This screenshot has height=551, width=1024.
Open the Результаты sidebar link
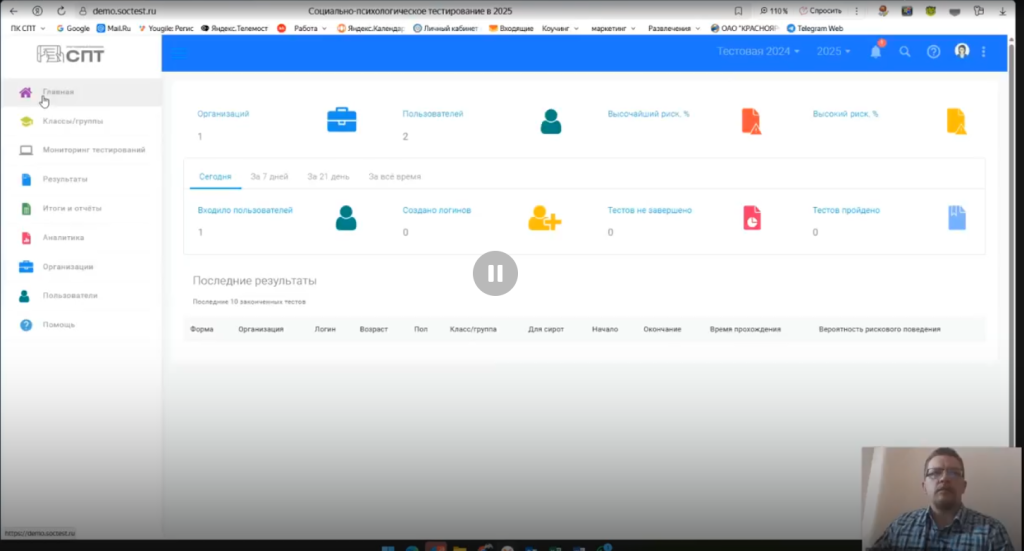point(64,179)
